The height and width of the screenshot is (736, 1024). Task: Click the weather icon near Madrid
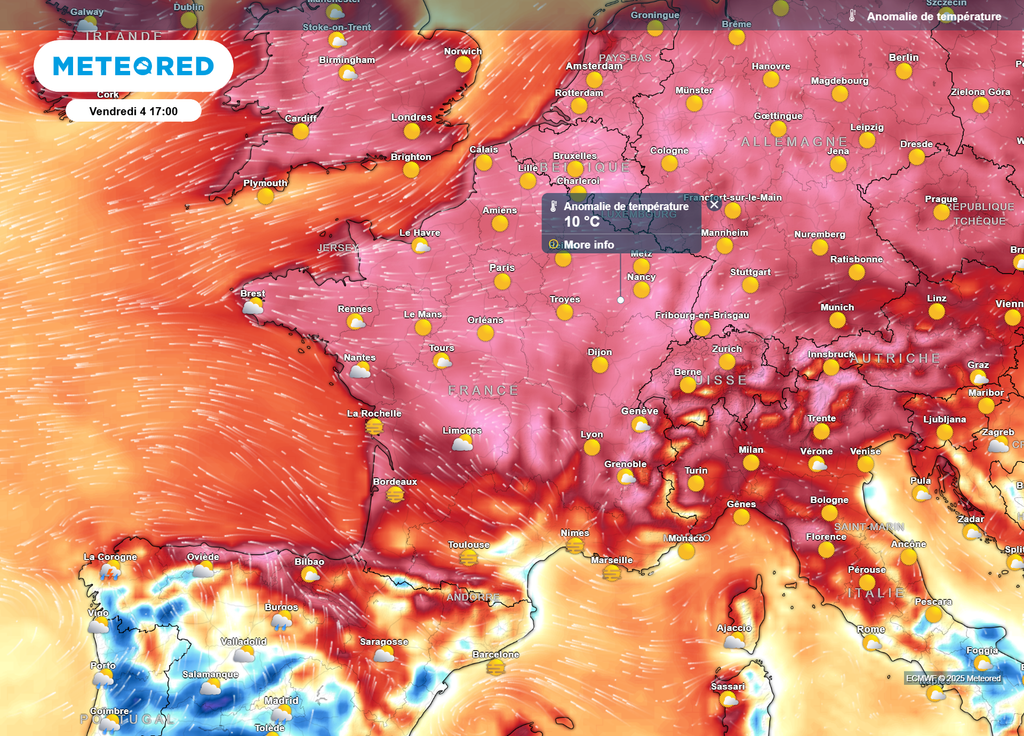coord(283,712)
